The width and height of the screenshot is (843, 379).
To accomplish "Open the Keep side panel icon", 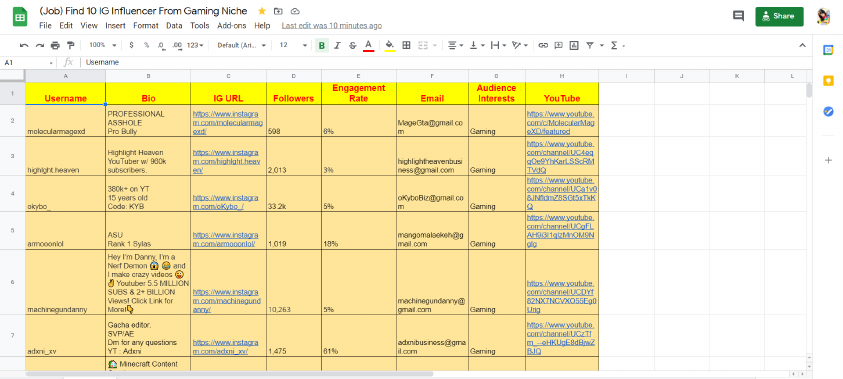I will pyautogui.click(x=828, y=81).
